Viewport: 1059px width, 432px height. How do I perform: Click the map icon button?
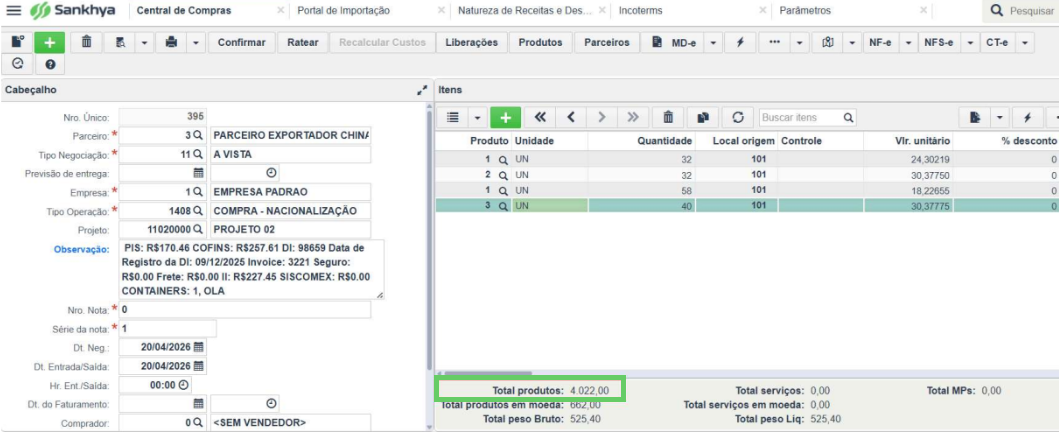point(827,43)
